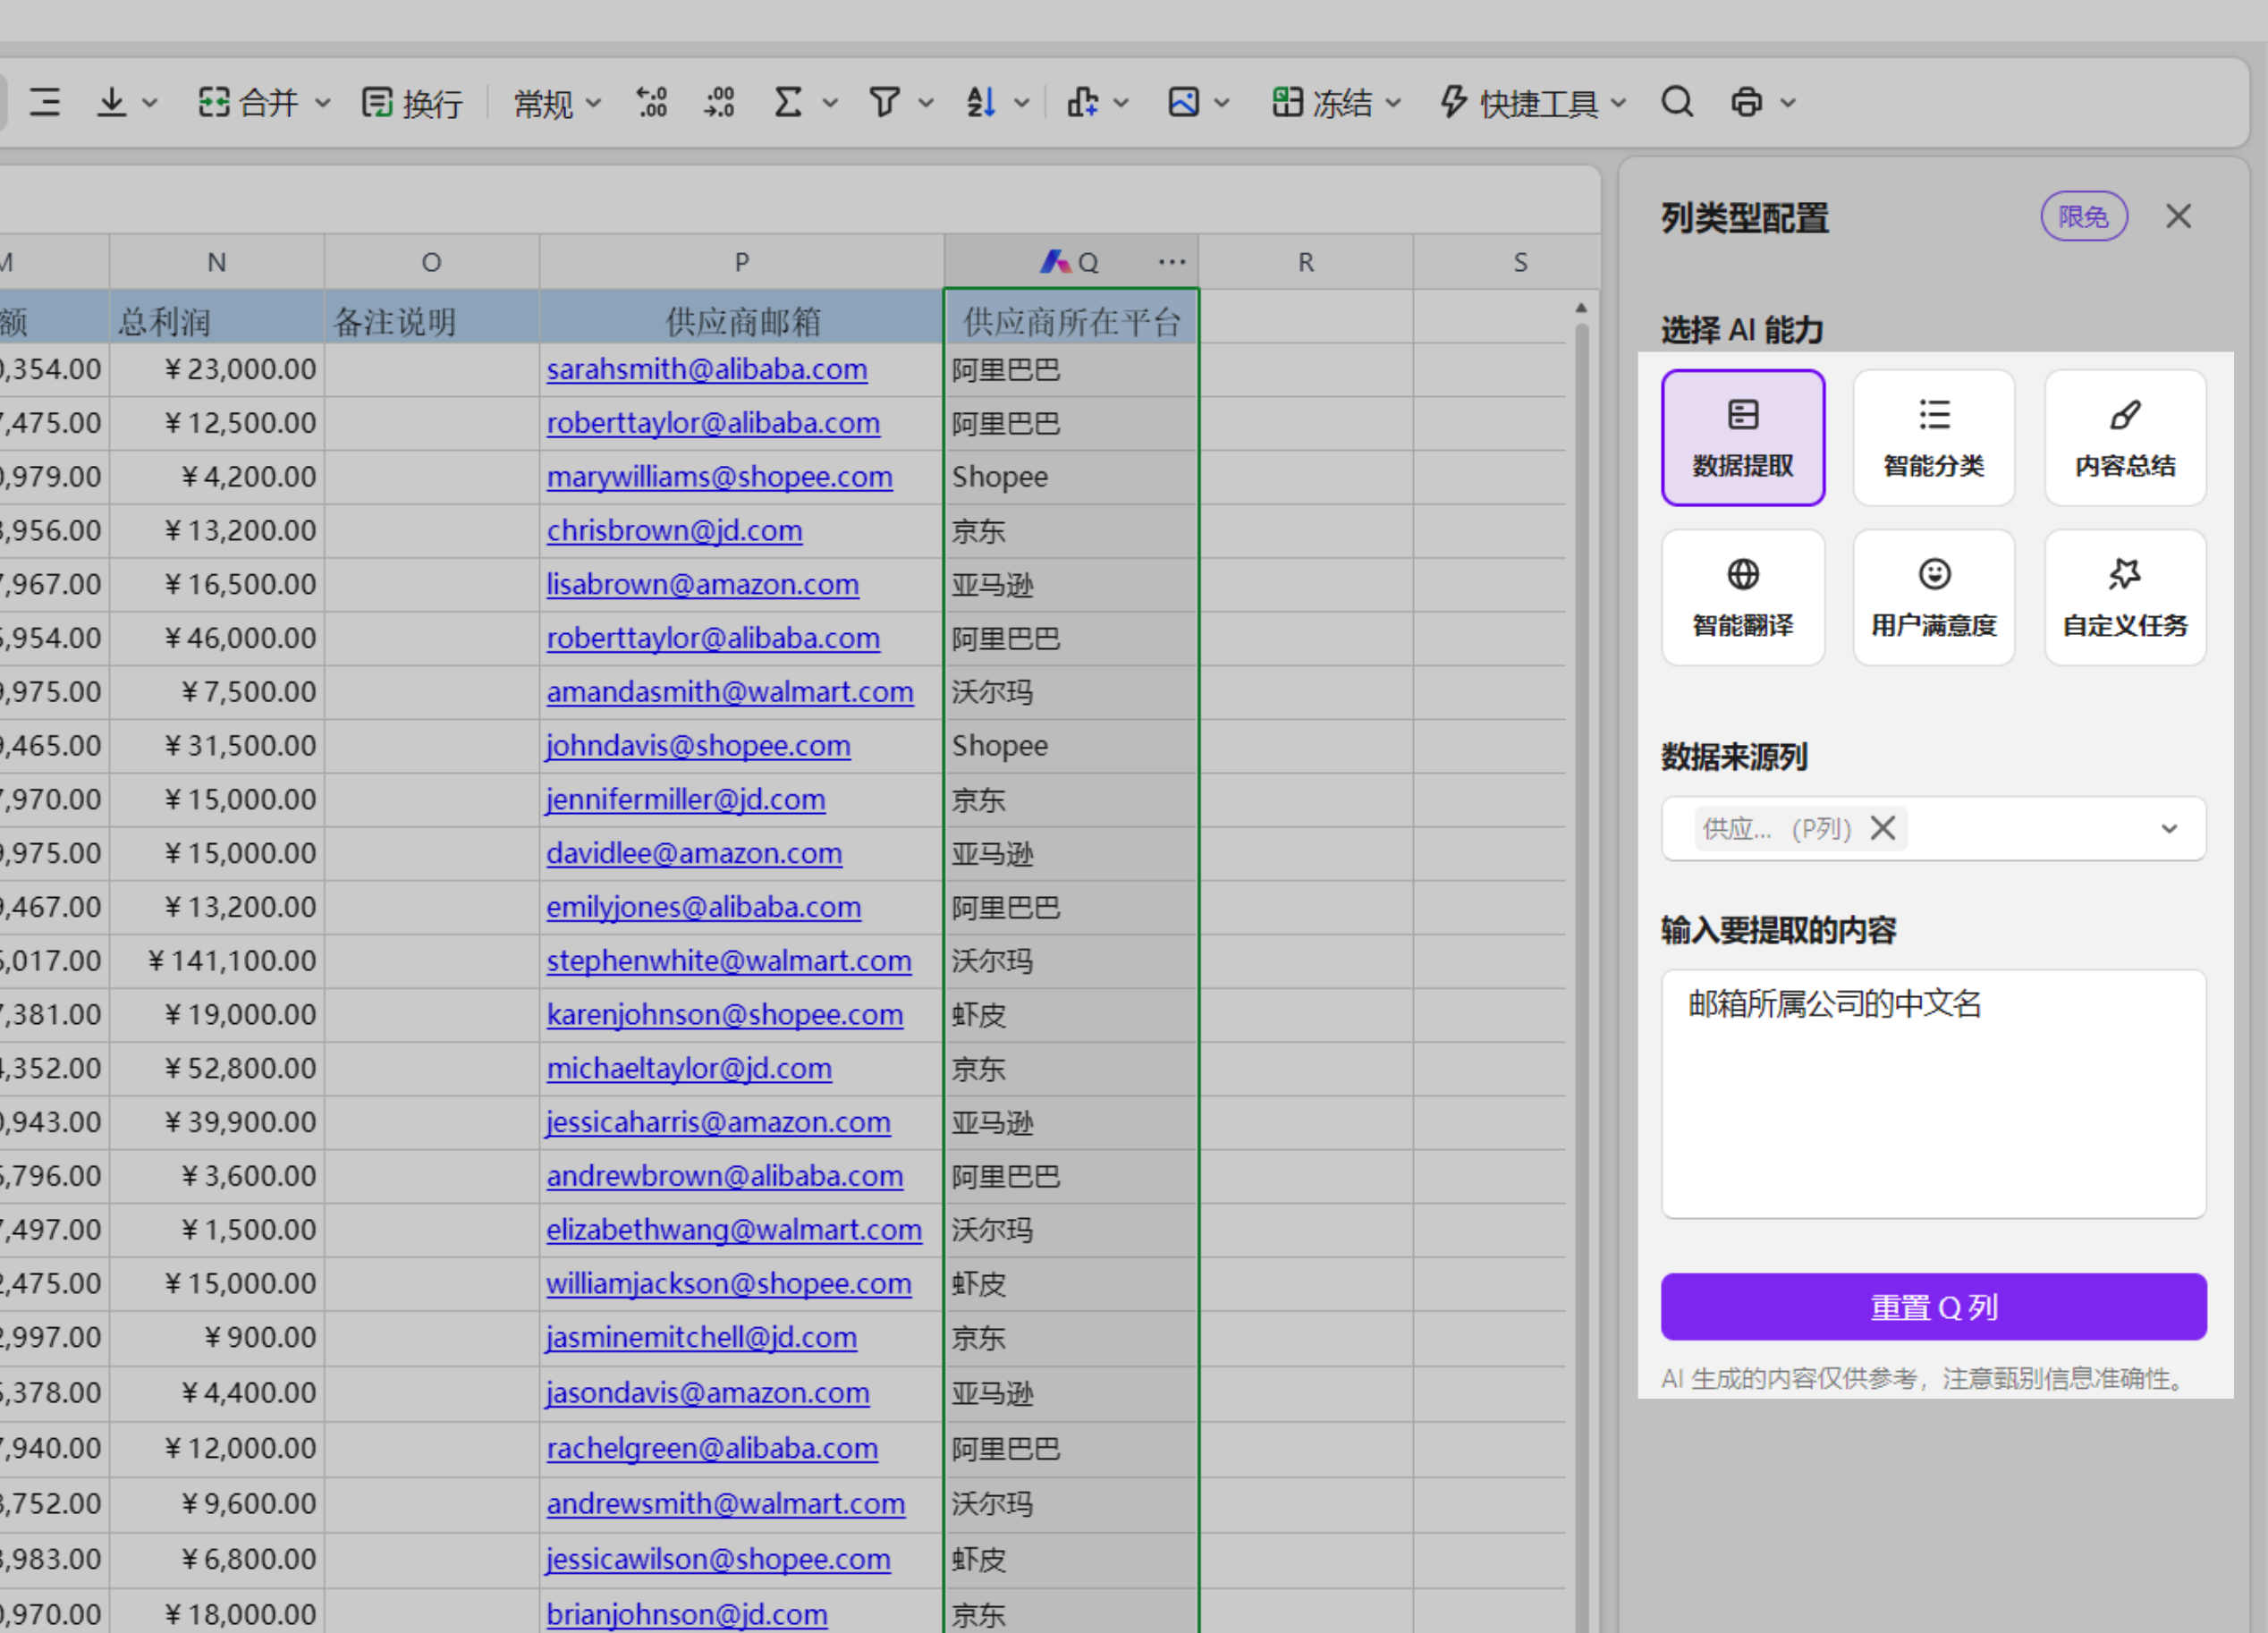Screen dimensions: 2268x1633
Task: Remove the 供应...(P列) source column tag
Action: [1883, 828]
